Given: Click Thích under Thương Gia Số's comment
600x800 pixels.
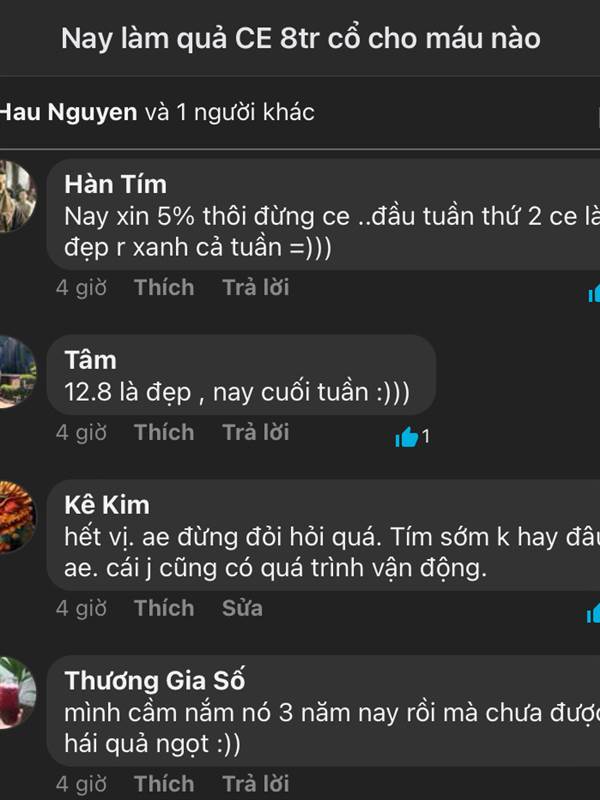Looking at the screenshot, I should [x=164, y=784].
